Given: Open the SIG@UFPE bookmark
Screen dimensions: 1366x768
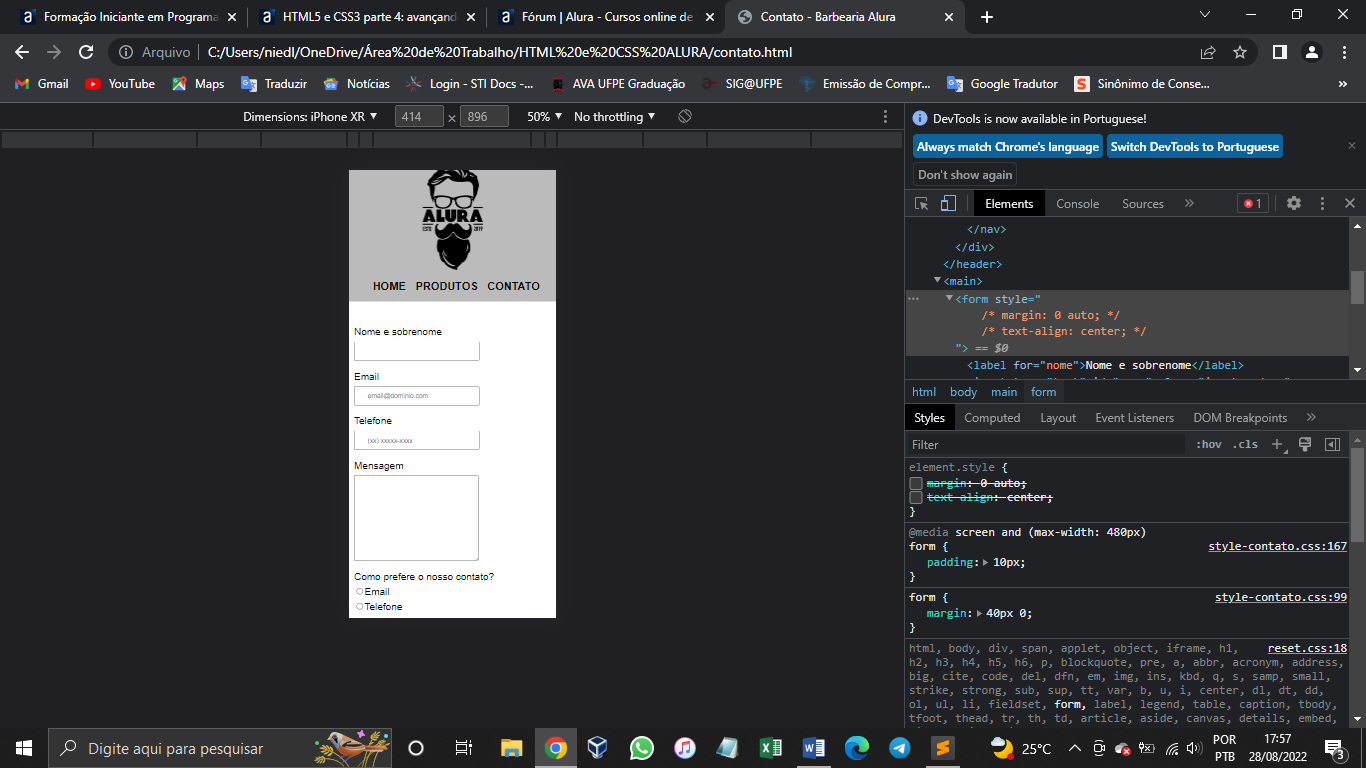Looking at the screenshot, I should [x=742, y=84].
